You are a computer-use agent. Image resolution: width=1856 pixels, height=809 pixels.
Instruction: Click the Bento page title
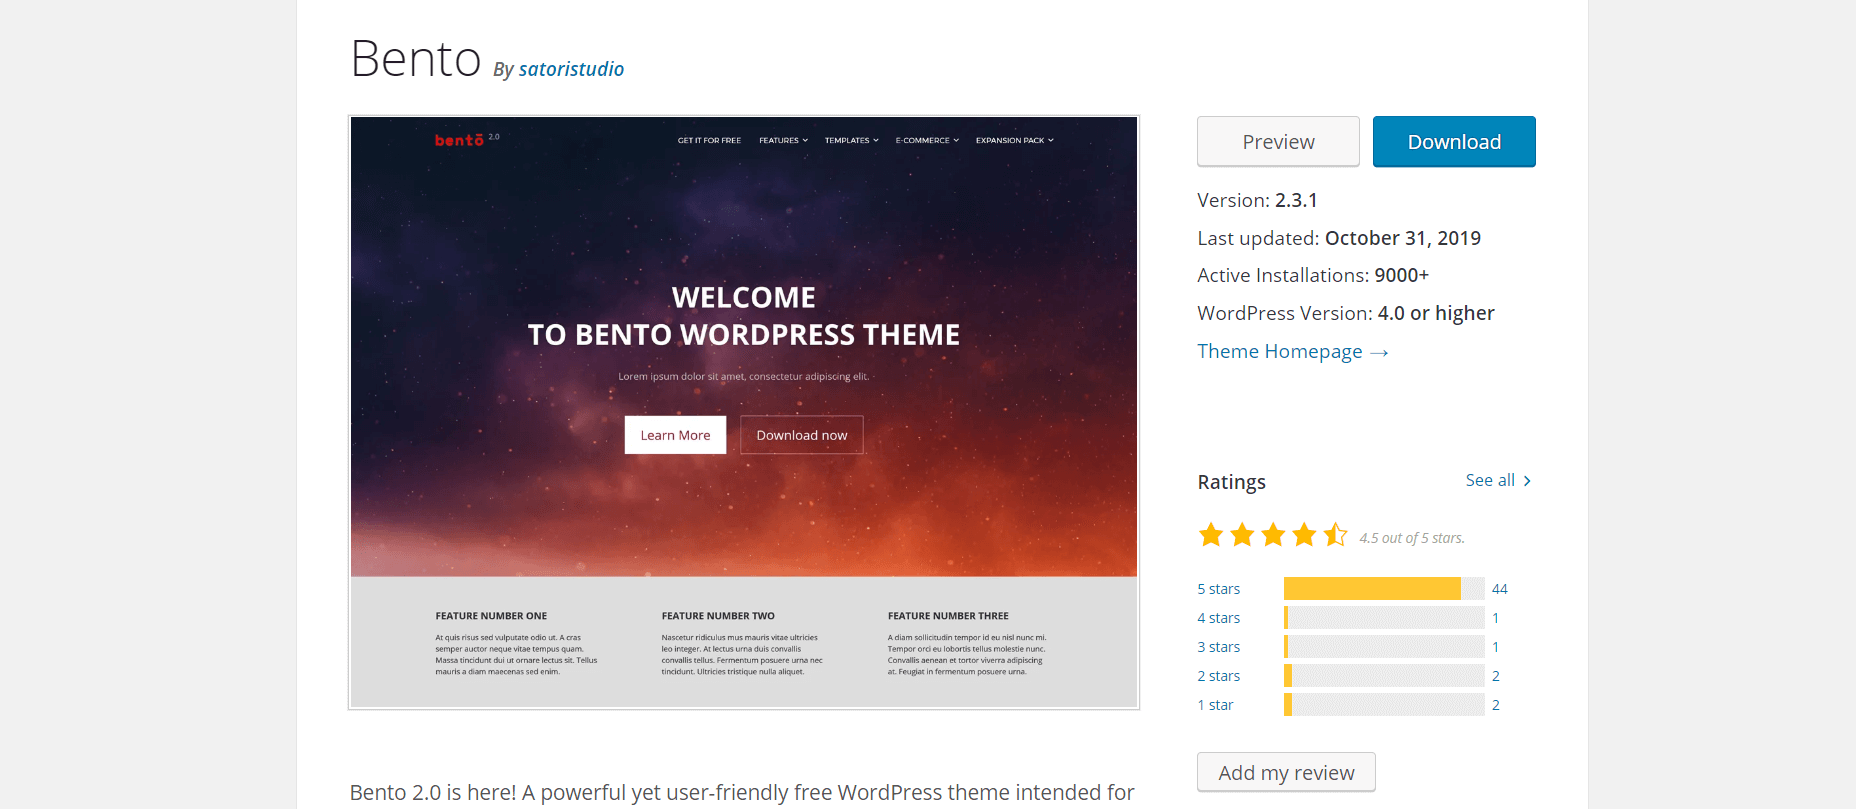tap(416, 59)
